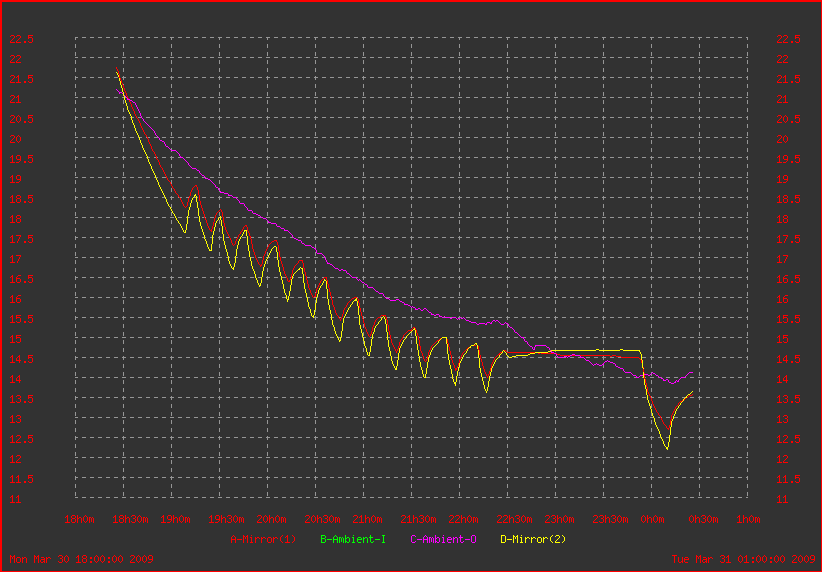Click the 22h30m time axis label

coord(514,519)
